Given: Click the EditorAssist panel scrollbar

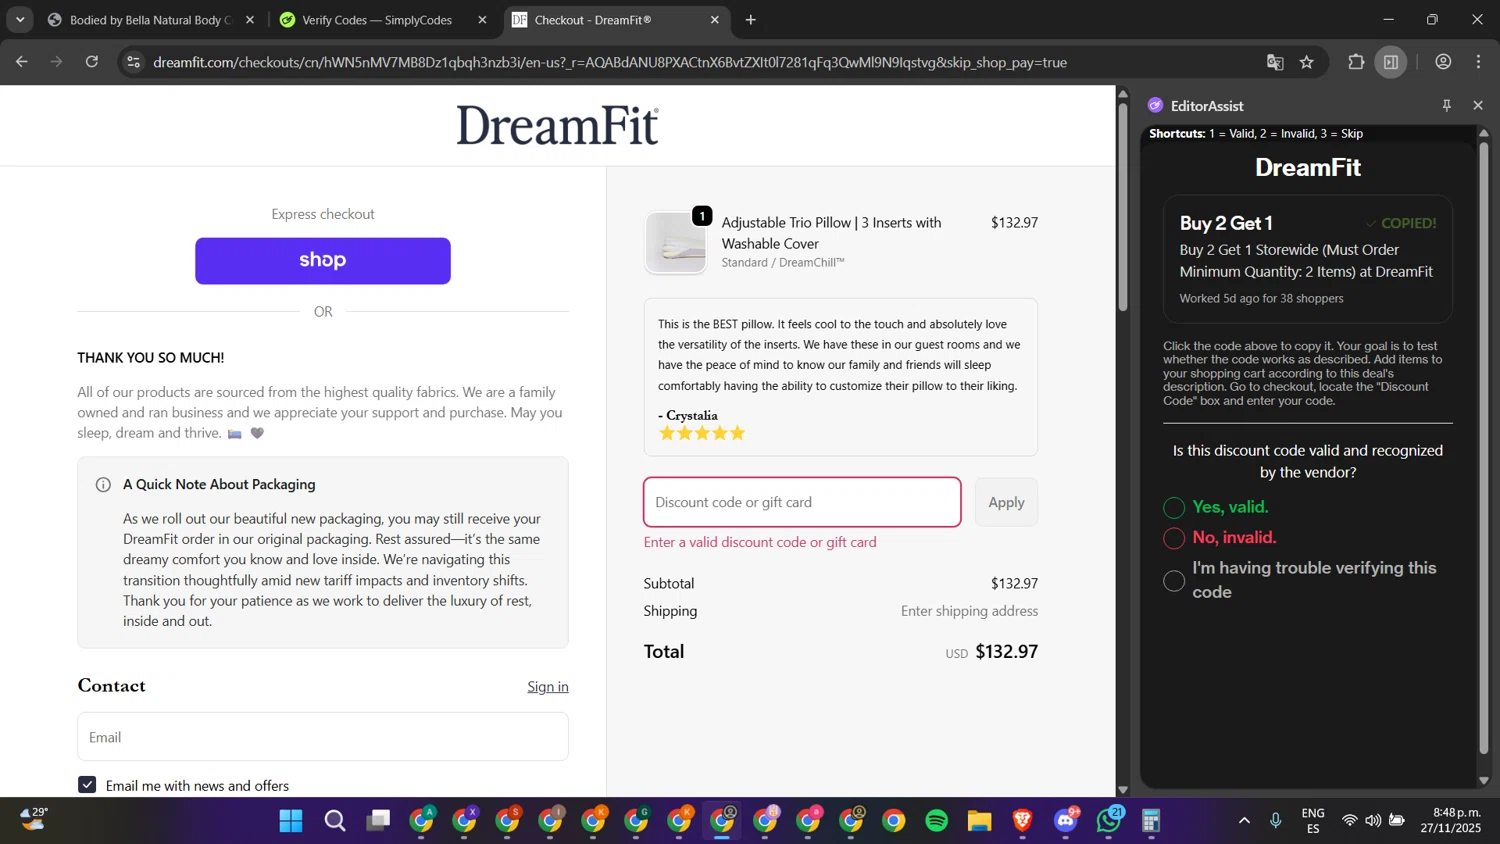Looking at the screenshot, I should point(1484,448).
